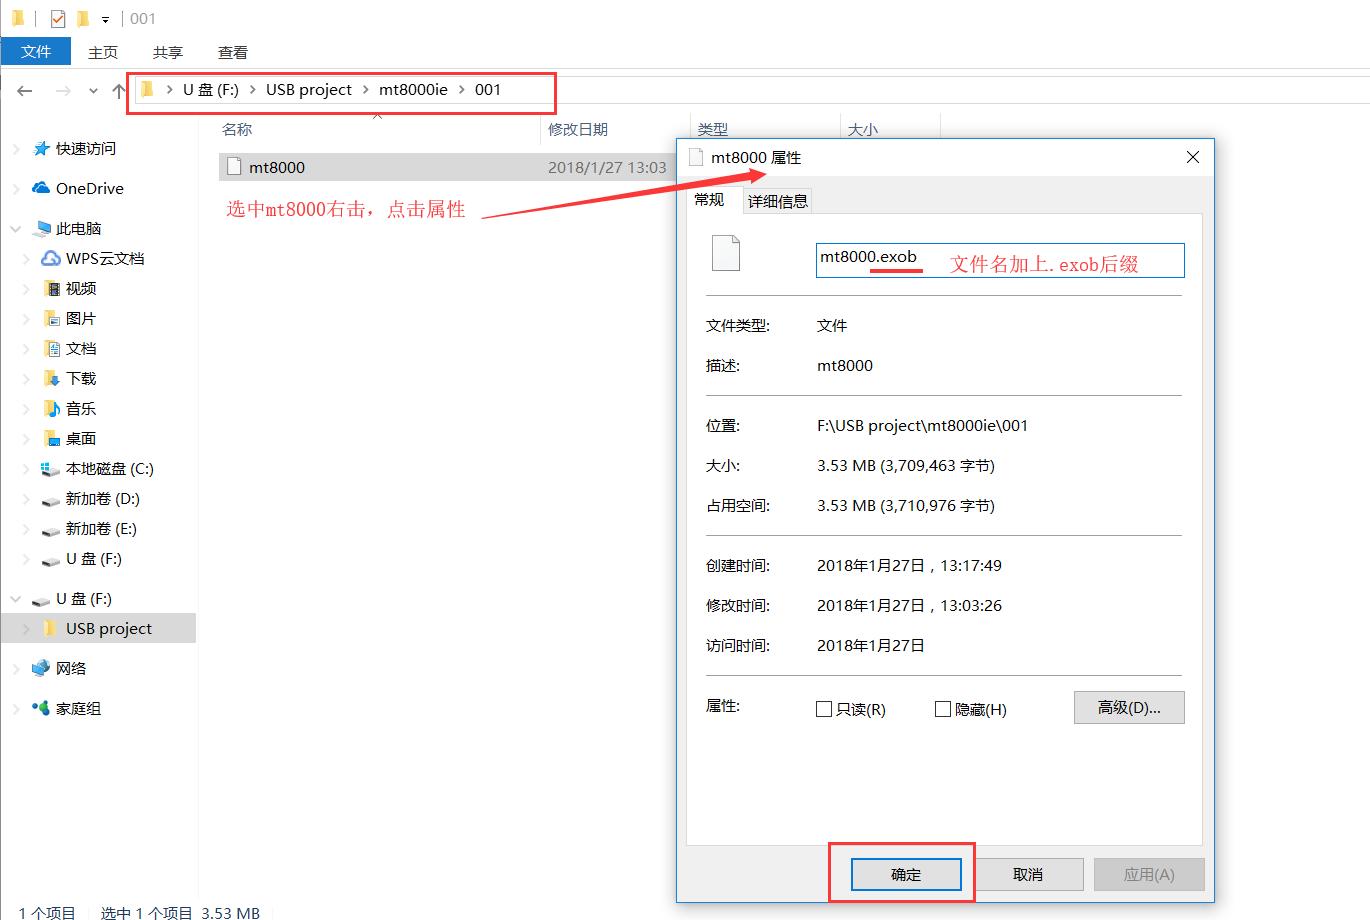The width and height of the screenshot is (1370, 920).
Task: Close the mt8000 属性 dialog
Action: (x=1192, y=157)
